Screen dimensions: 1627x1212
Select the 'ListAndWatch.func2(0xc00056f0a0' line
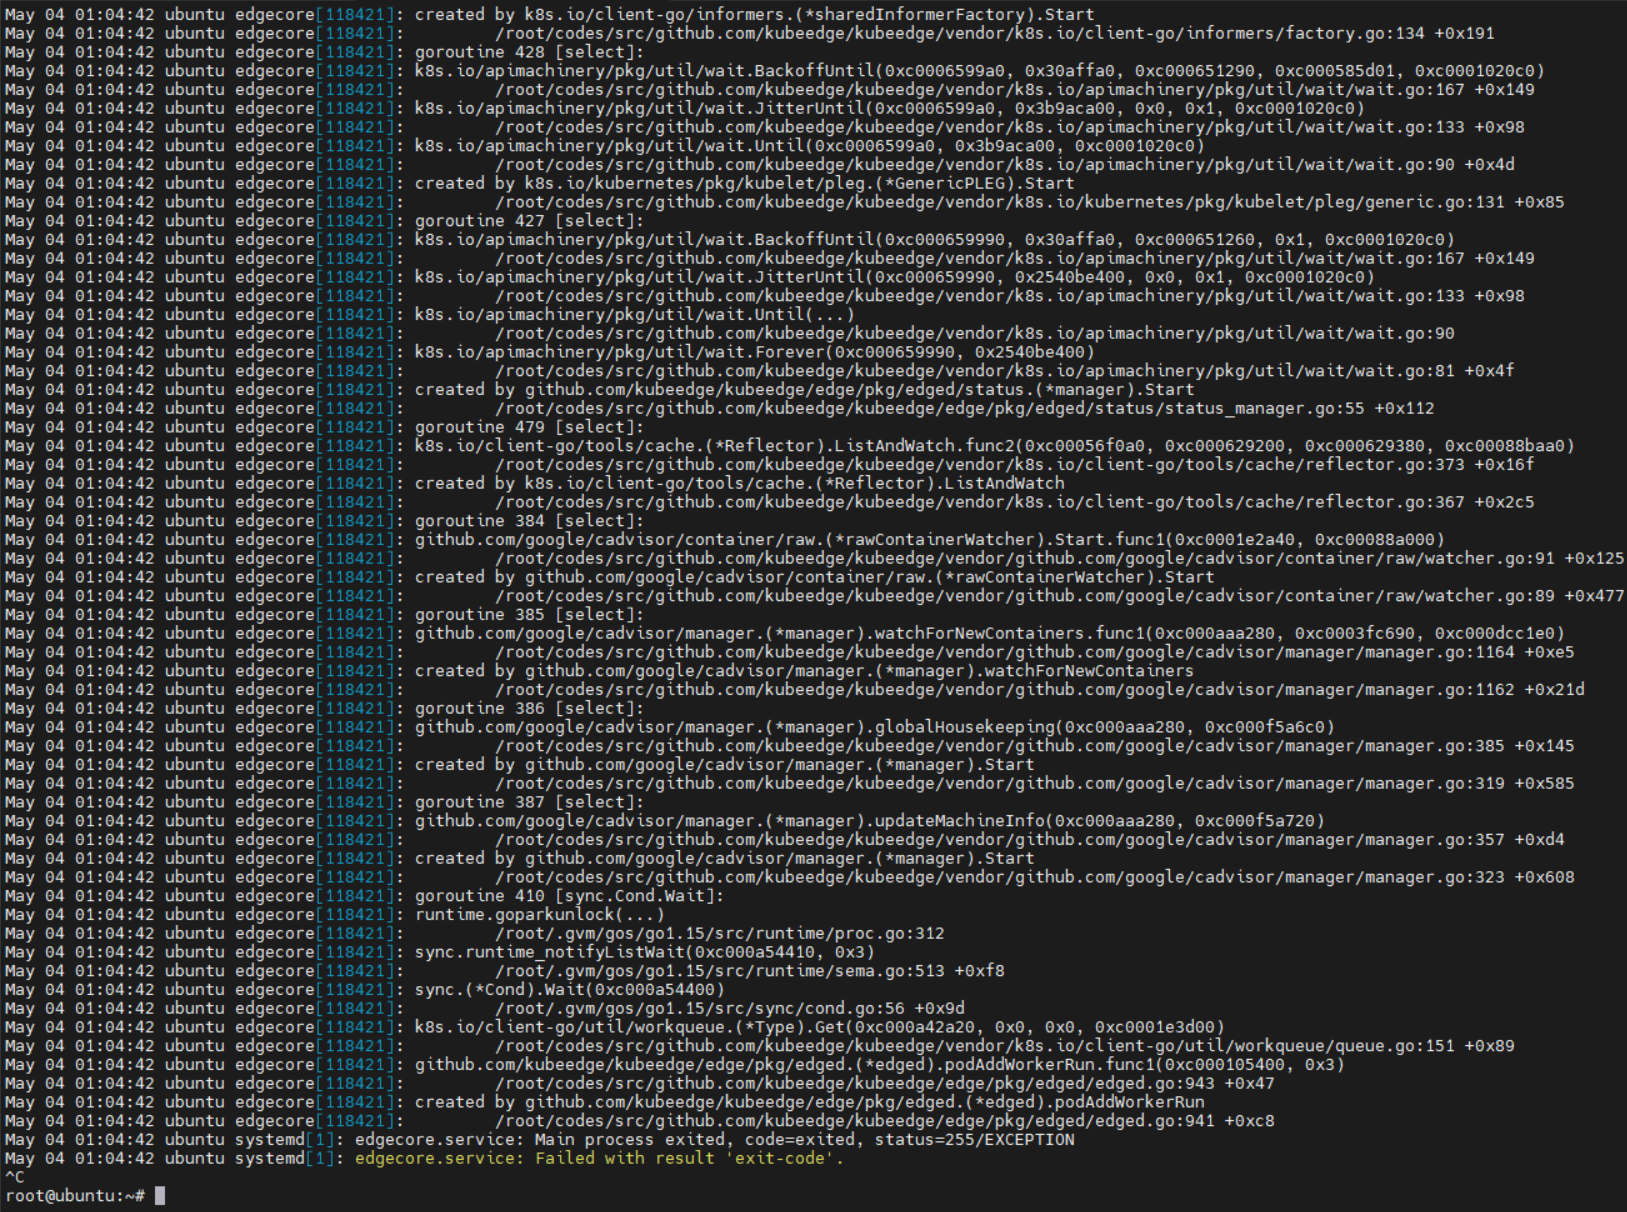[790, 446]
